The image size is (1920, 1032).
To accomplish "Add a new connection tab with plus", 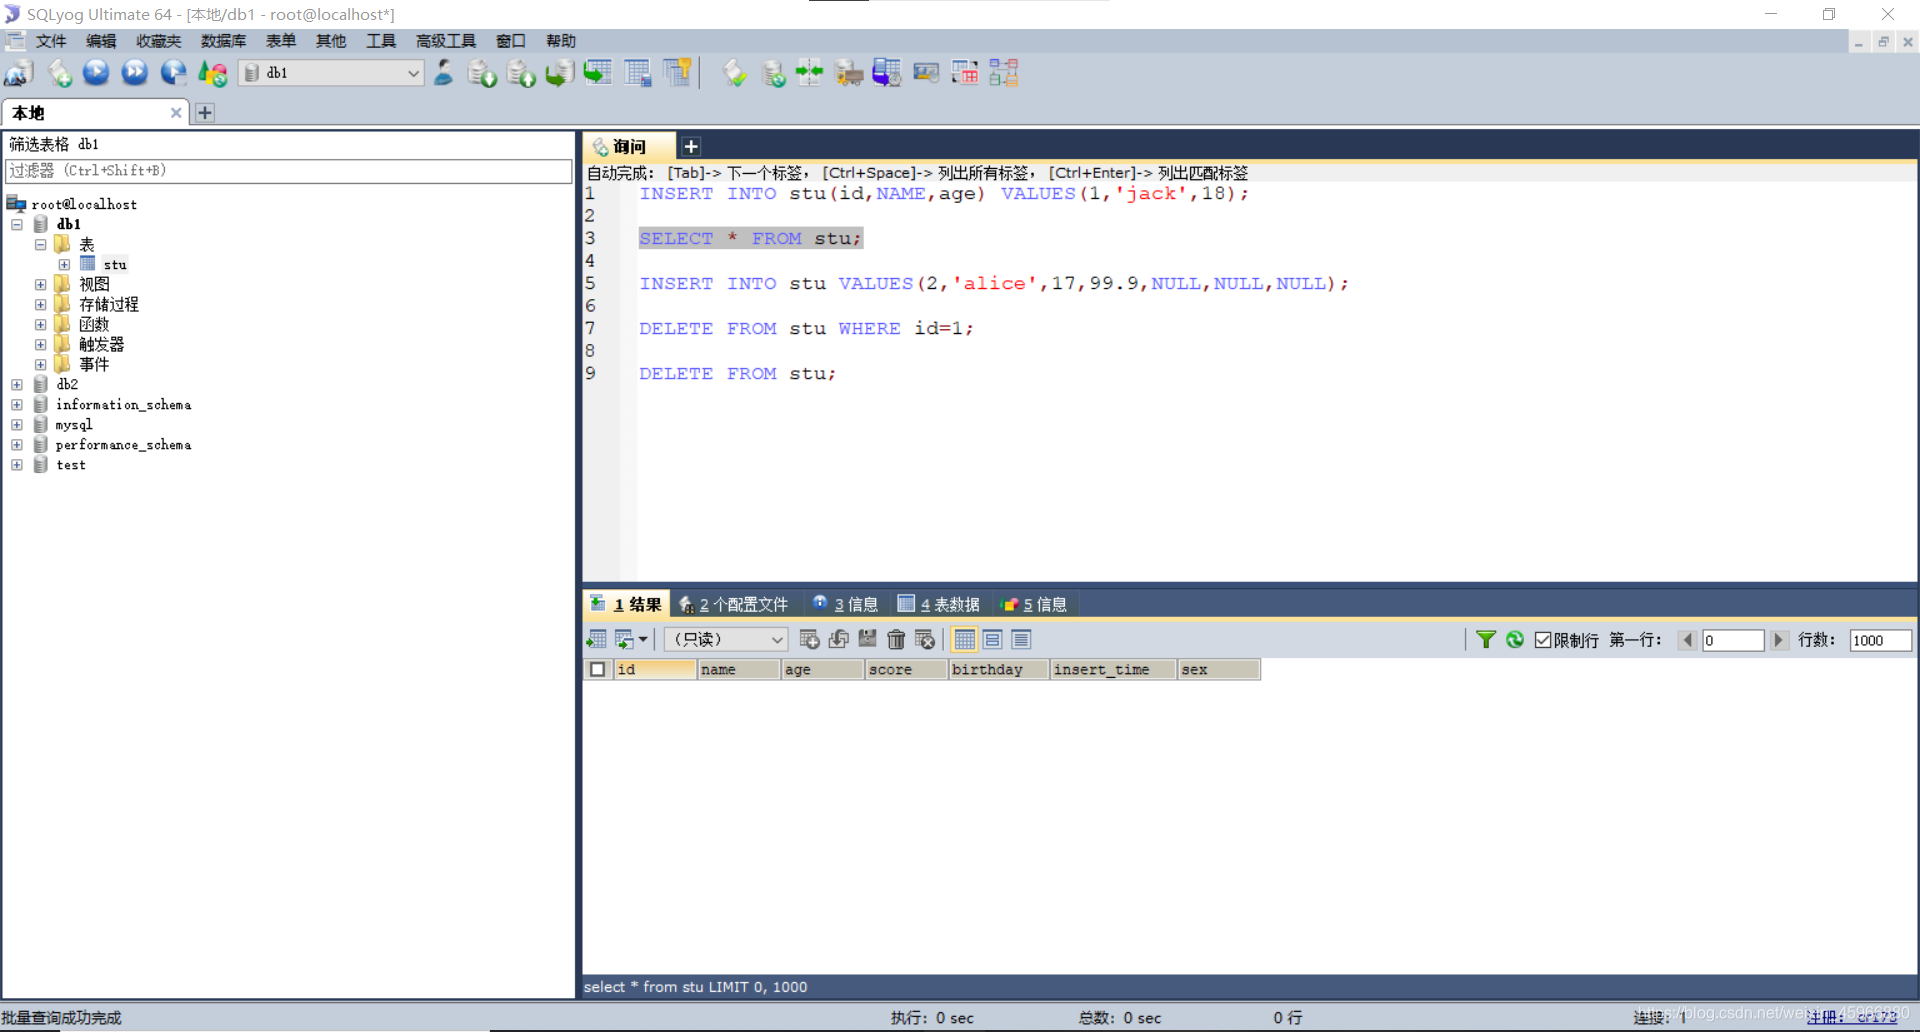I will (205, 113).
